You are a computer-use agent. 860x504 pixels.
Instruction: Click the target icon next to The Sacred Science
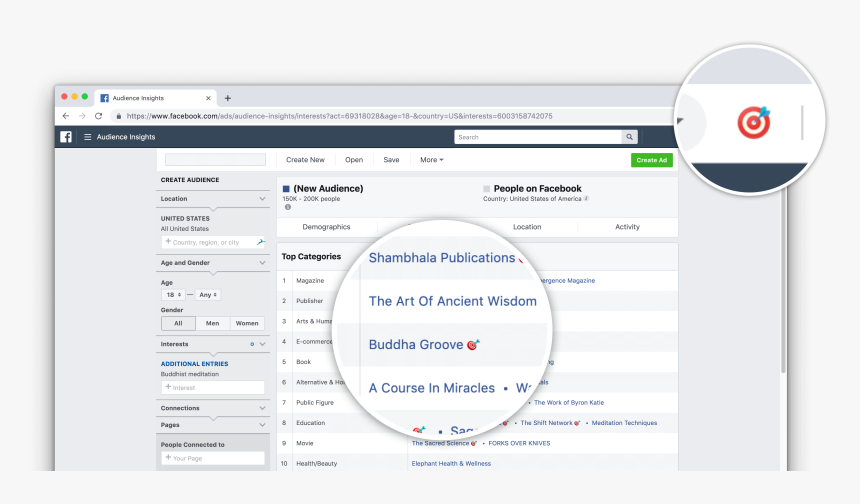tap(473, 443)
